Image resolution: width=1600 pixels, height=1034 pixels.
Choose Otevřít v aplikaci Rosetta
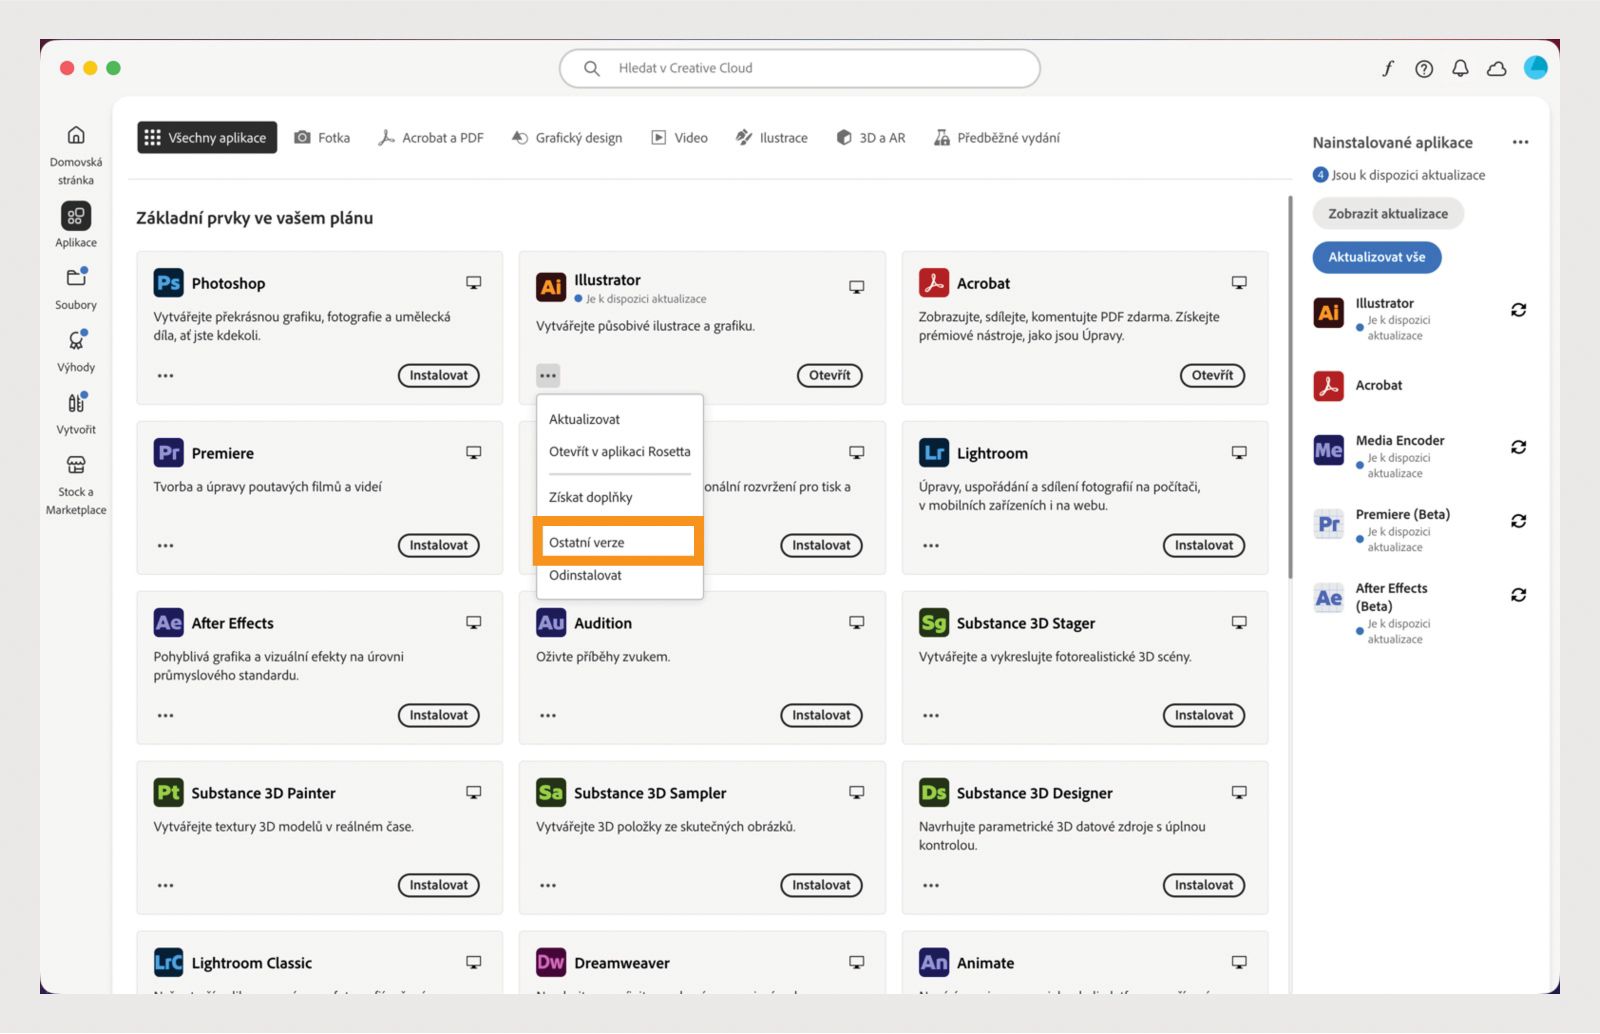[x=620, y=452]
